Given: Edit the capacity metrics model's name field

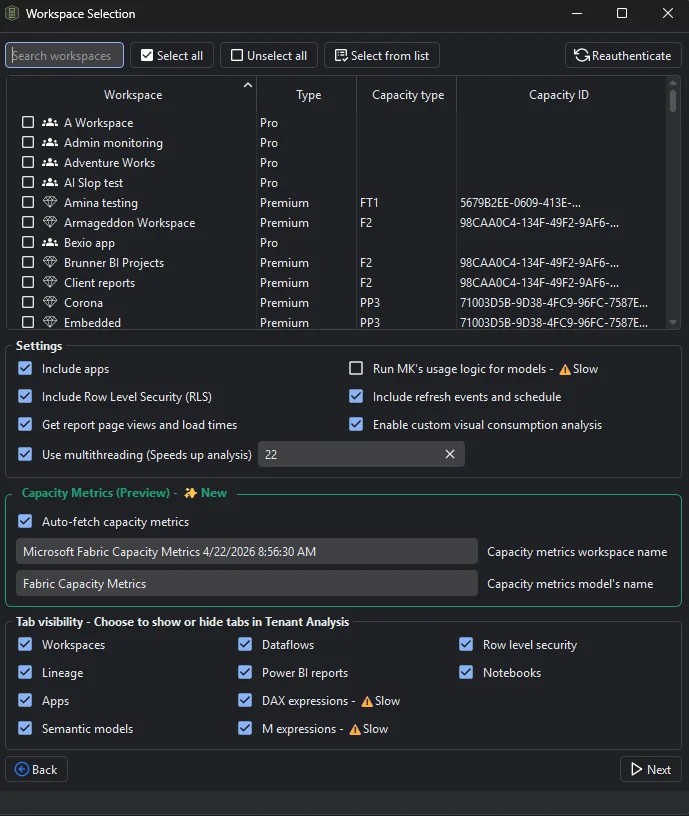Looking at the screenshot, I should point(247,584).
